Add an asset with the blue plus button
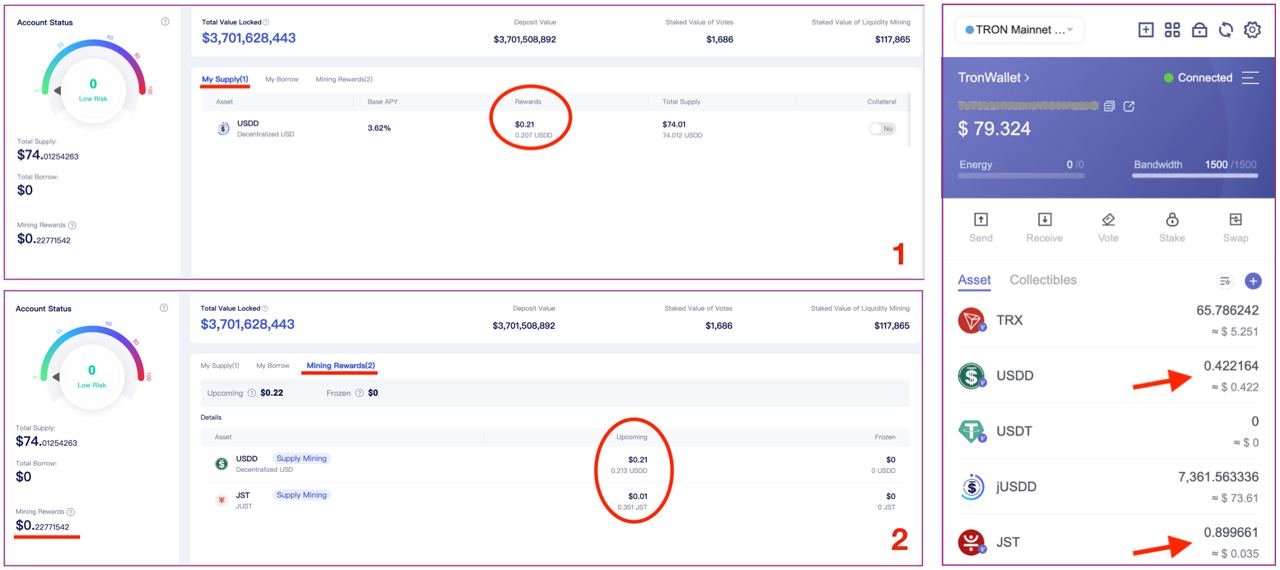The image size is (1280, 570). coord(1253,281)
